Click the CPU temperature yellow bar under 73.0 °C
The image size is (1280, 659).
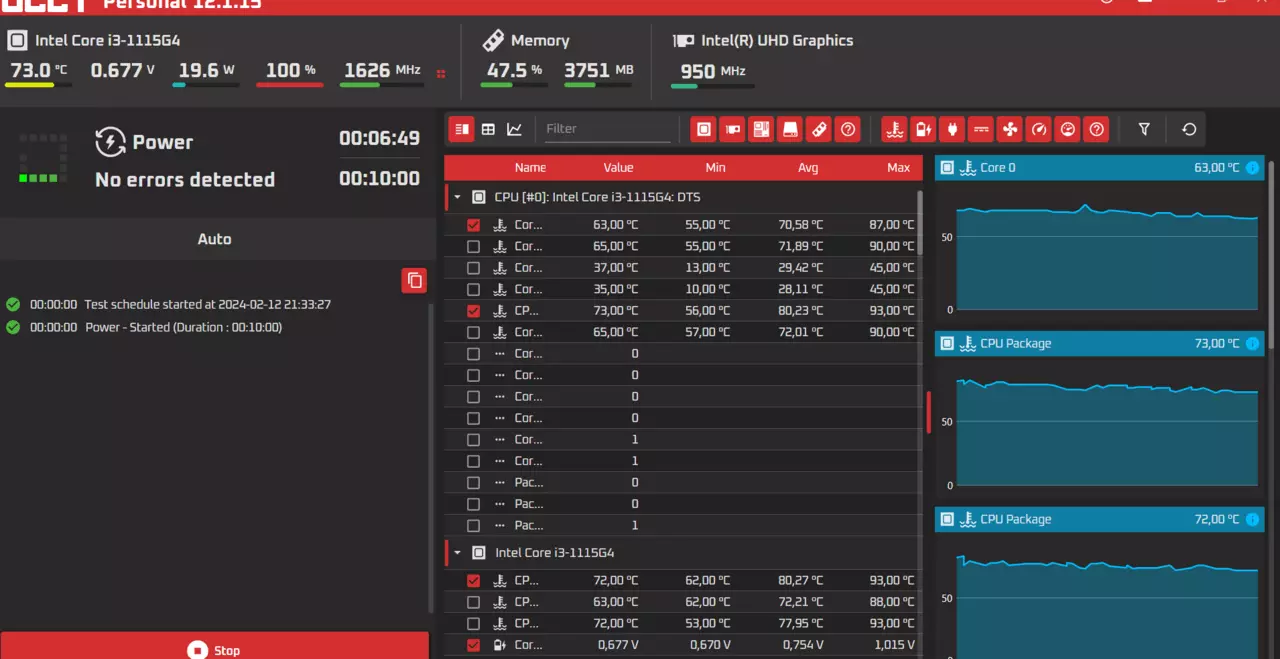[37, 85]
